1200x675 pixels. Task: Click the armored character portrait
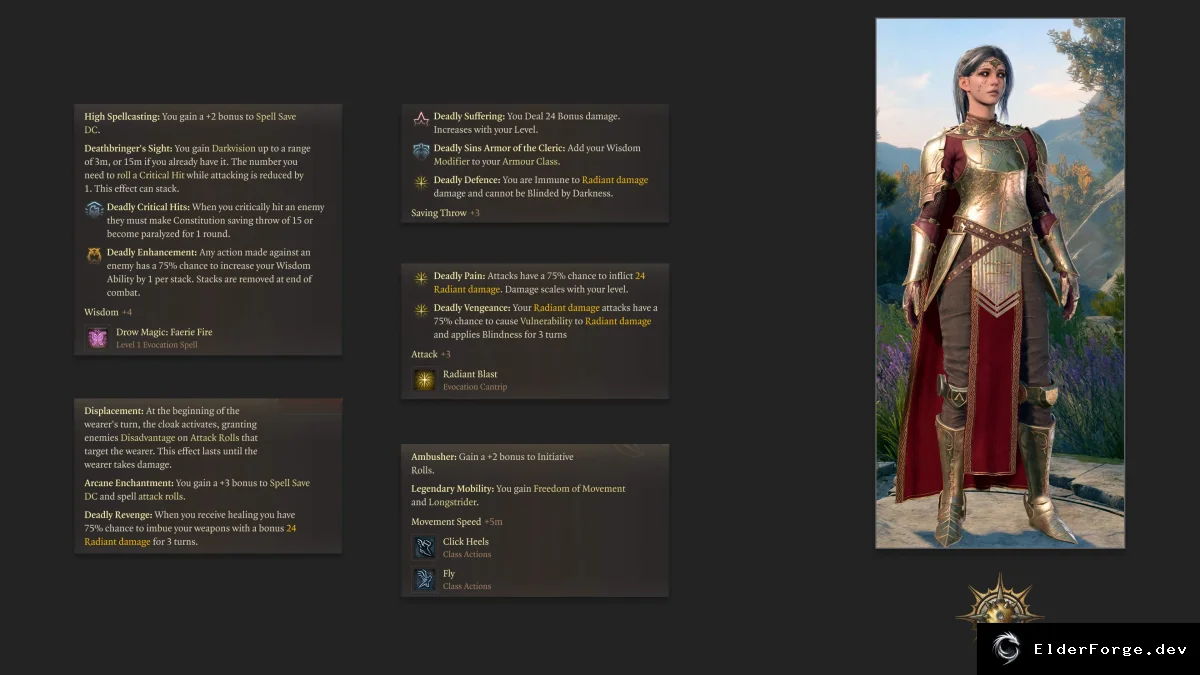(1000, 283)
